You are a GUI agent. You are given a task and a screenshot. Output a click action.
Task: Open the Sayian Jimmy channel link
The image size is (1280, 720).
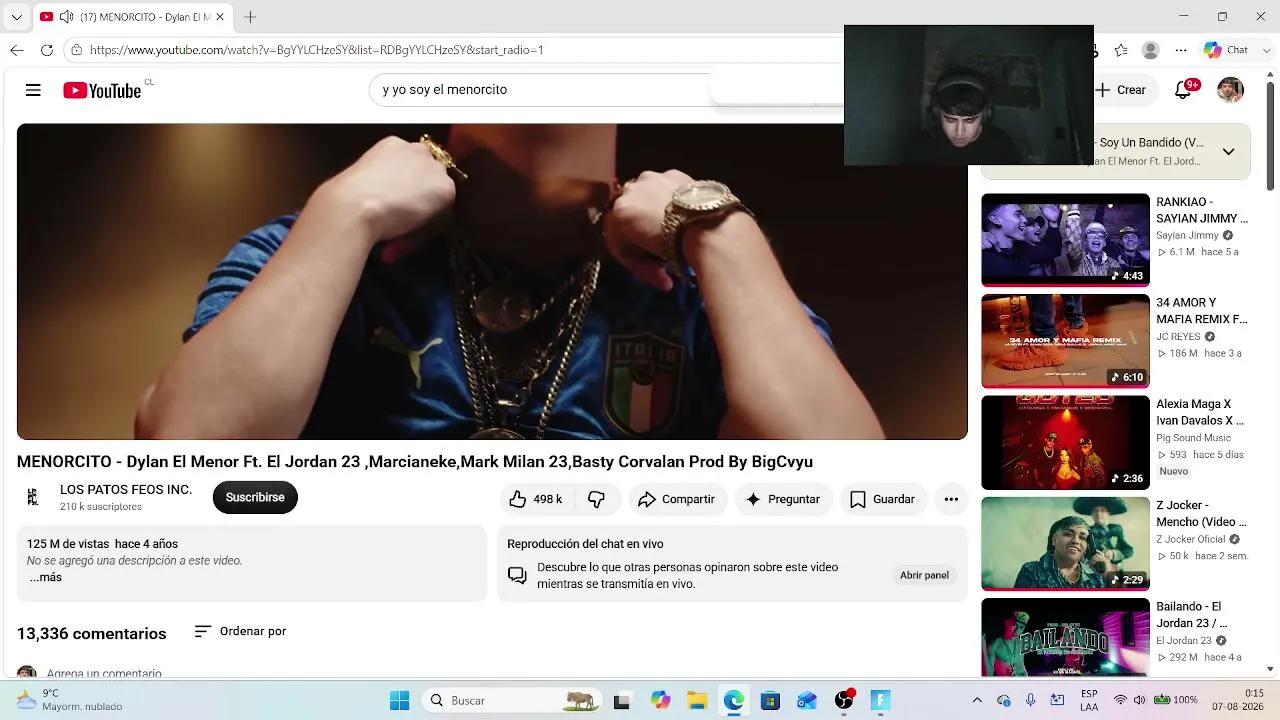1187,236
